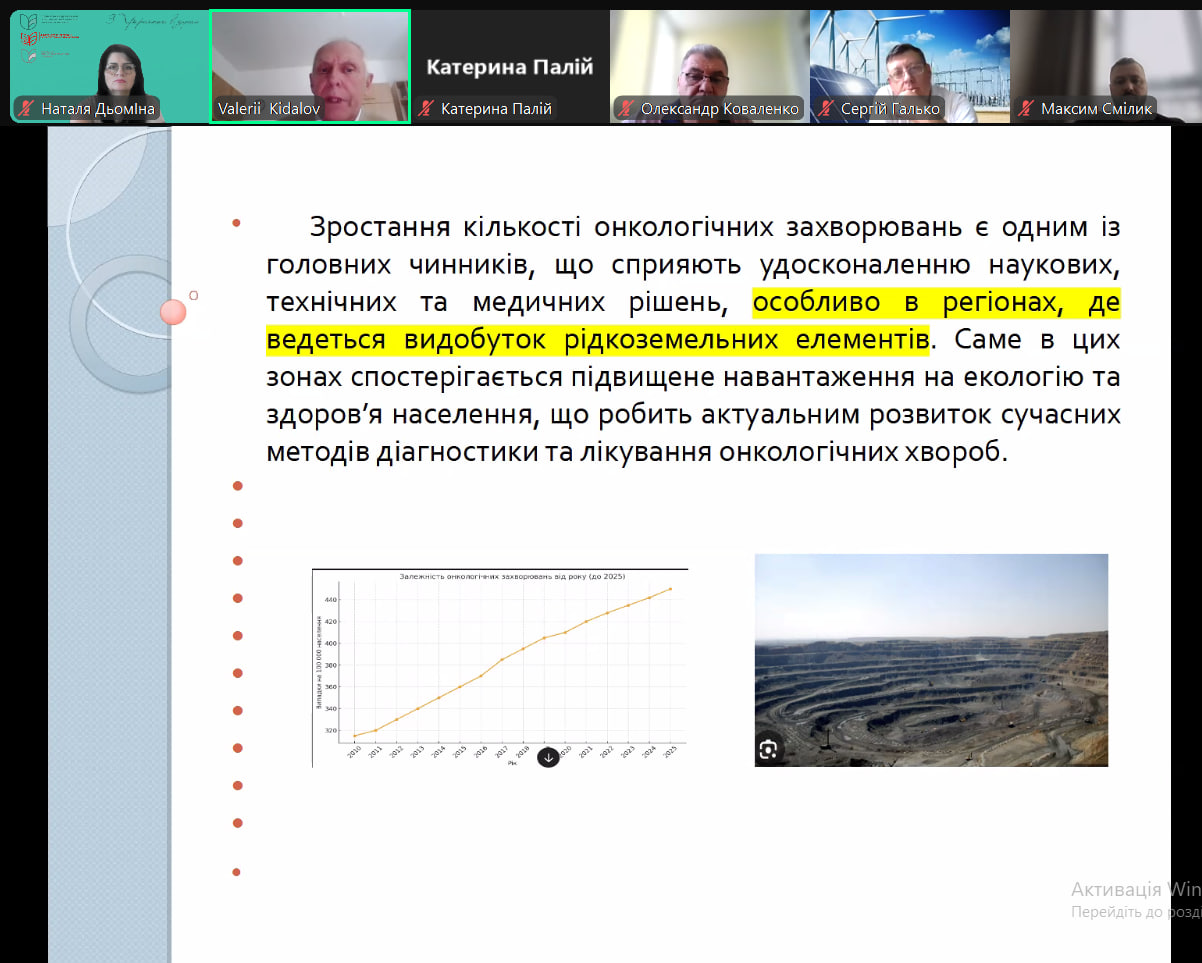Select Олександр Коваленко's video tile
This screenshot has height=963, width=1202.
[709, 66]
